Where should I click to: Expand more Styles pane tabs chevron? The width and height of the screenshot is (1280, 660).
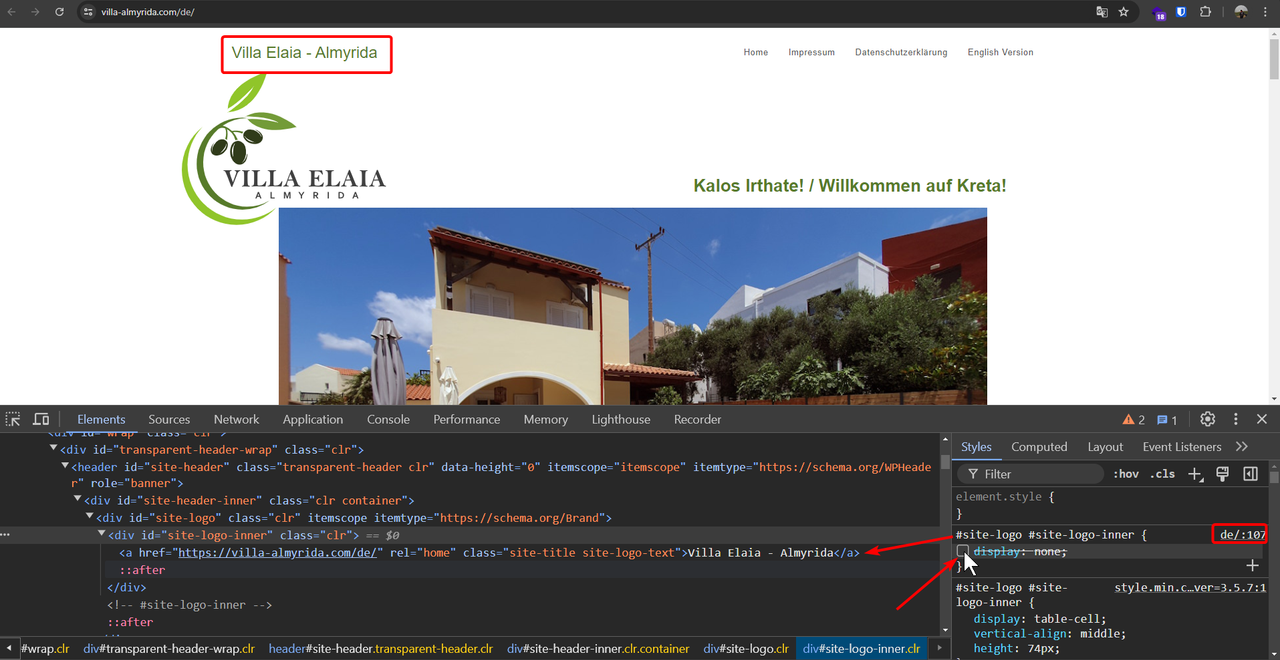click(x=1242, y=447)
